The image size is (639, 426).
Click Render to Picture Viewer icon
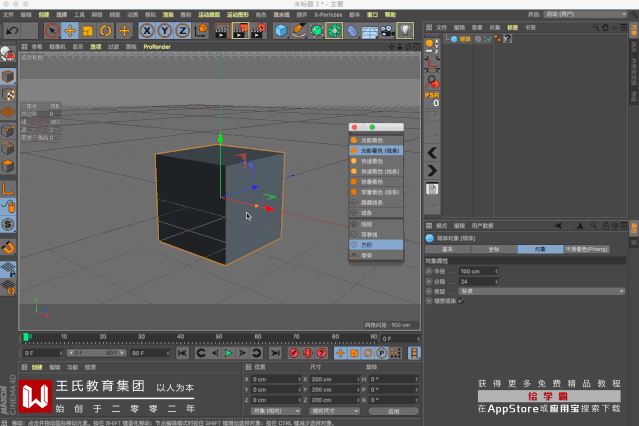click(240, 31)
